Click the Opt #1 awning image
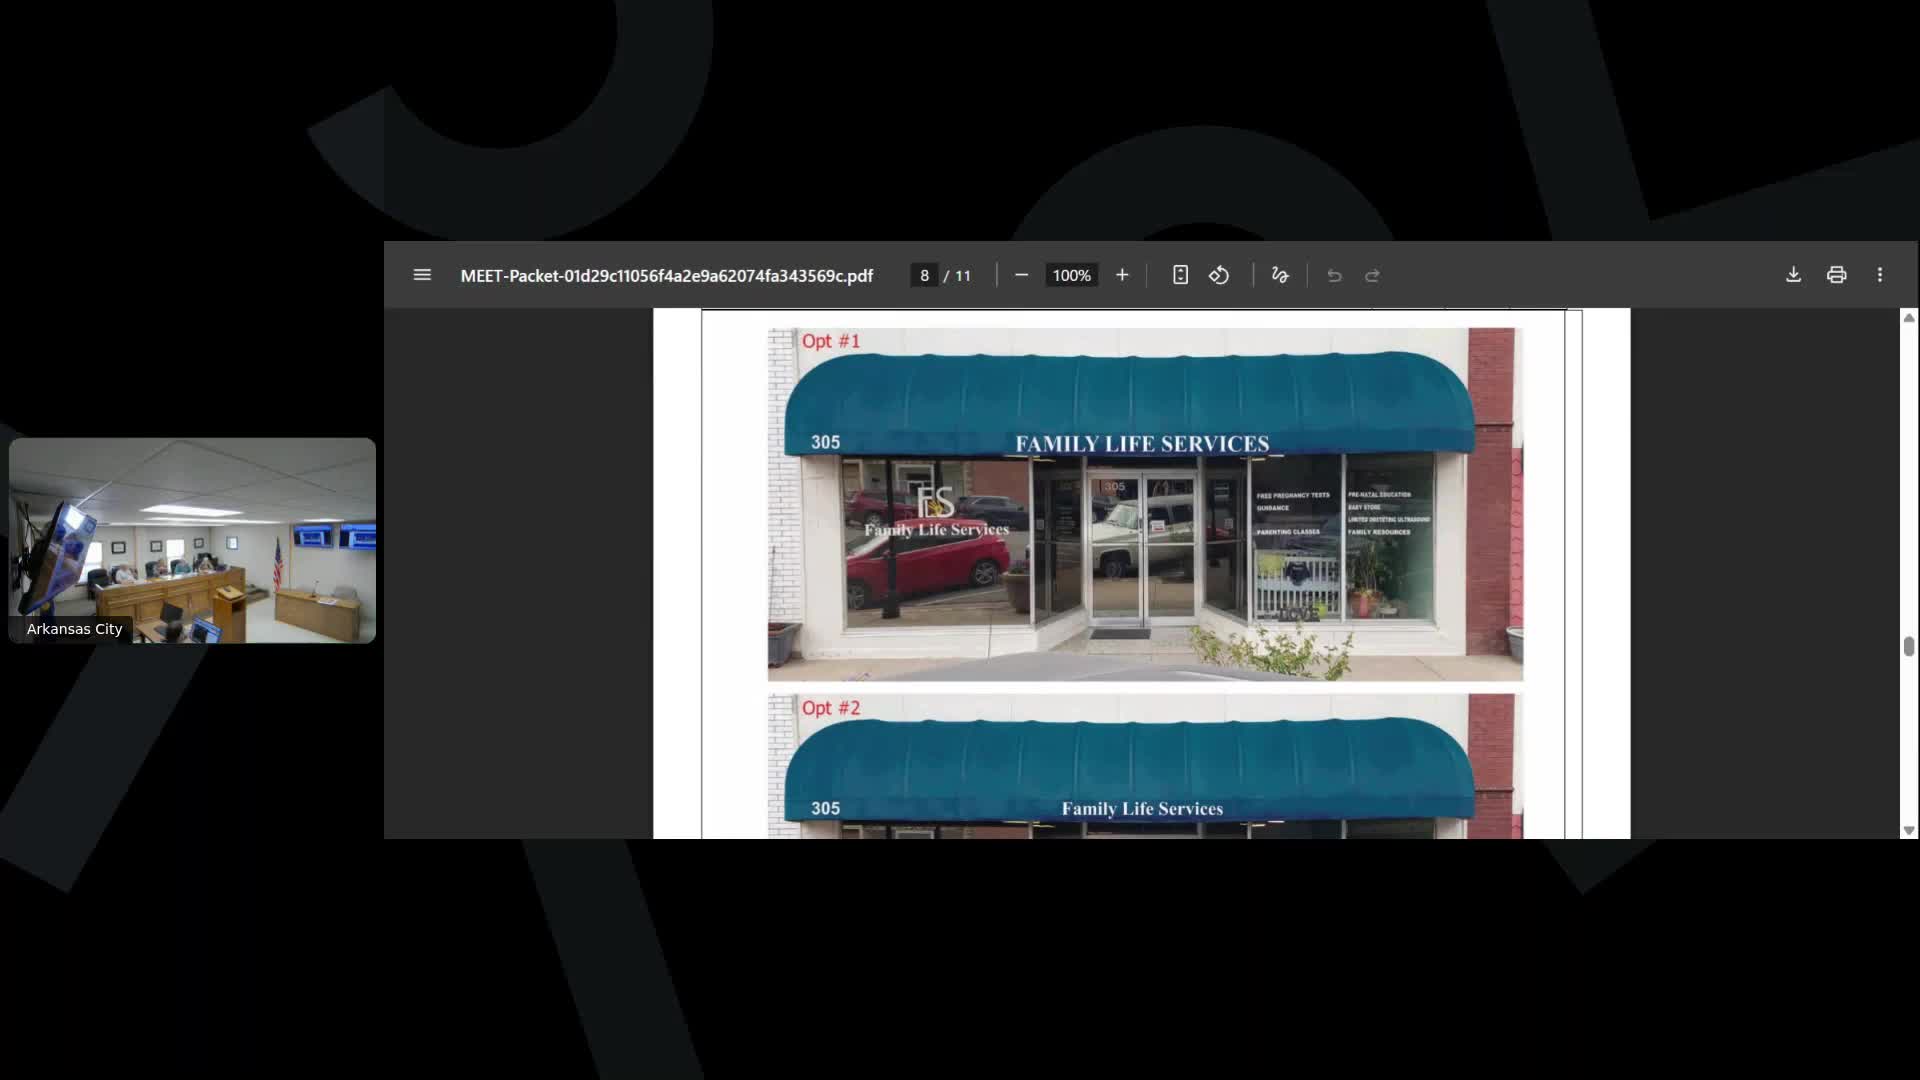Image resolution: width=1920 pixels, height=1080 pixels. [1144, 505]
